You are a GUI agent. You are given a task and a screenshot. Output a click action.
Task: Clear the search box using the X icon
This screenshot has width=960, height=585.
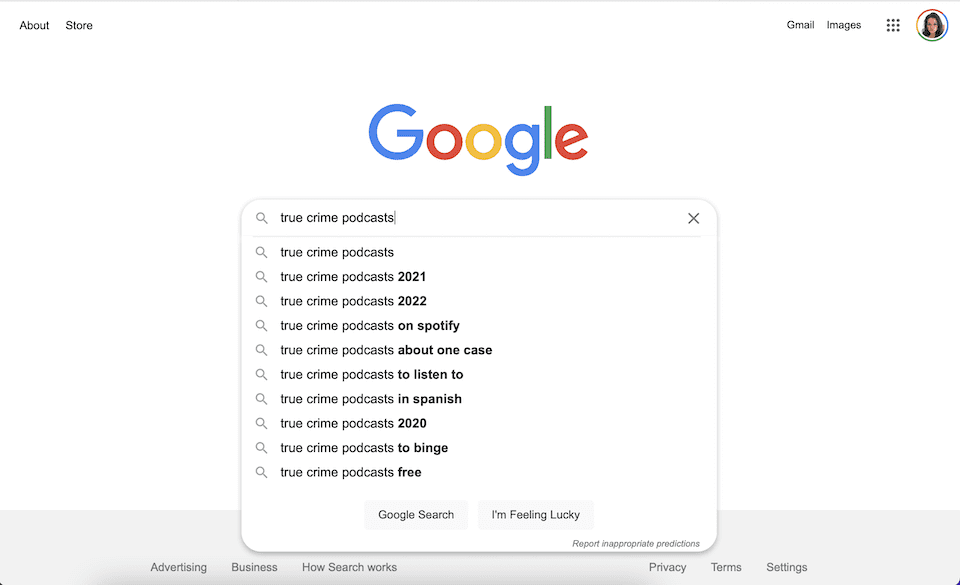tap(693, 218)
